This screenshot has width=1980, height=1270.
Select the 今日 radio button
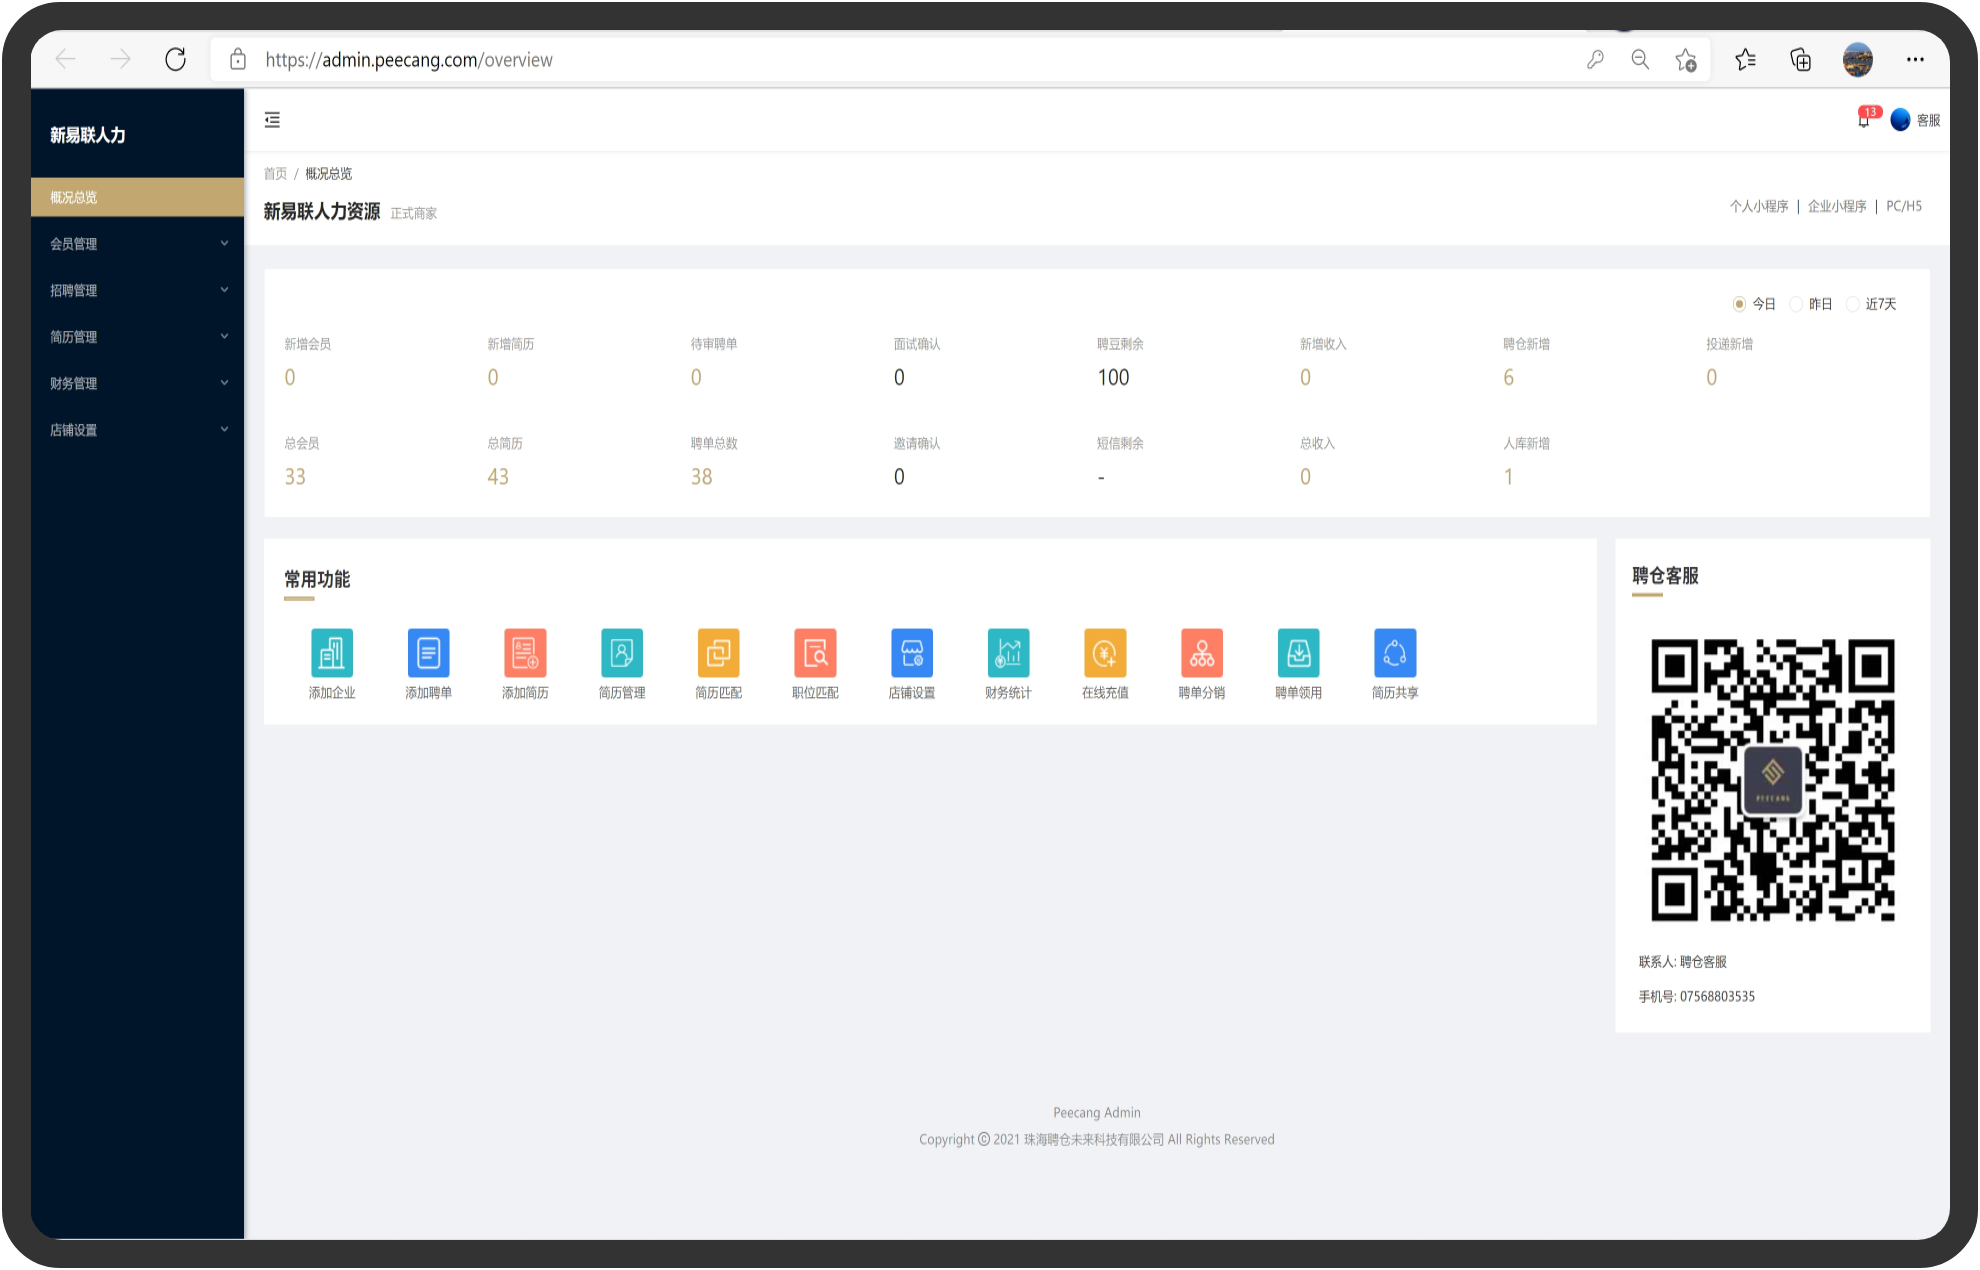(x=1739, y=304)
